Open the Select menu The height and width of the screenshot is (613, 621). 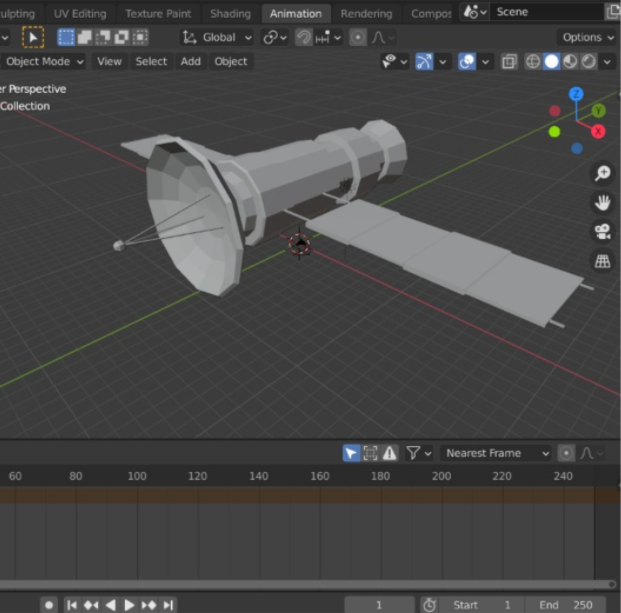click(151, 62)
